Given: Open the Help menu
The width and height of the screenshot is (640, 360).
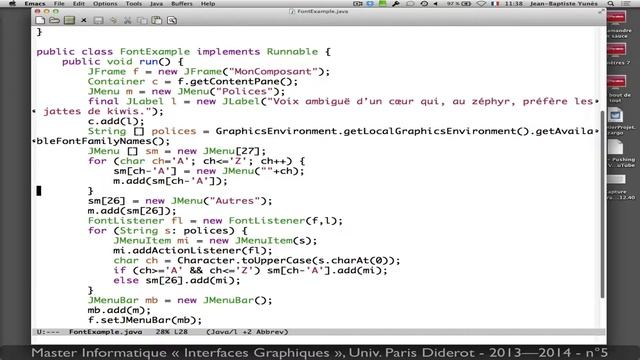Looking at the screenshot, I should click(208, 4).
